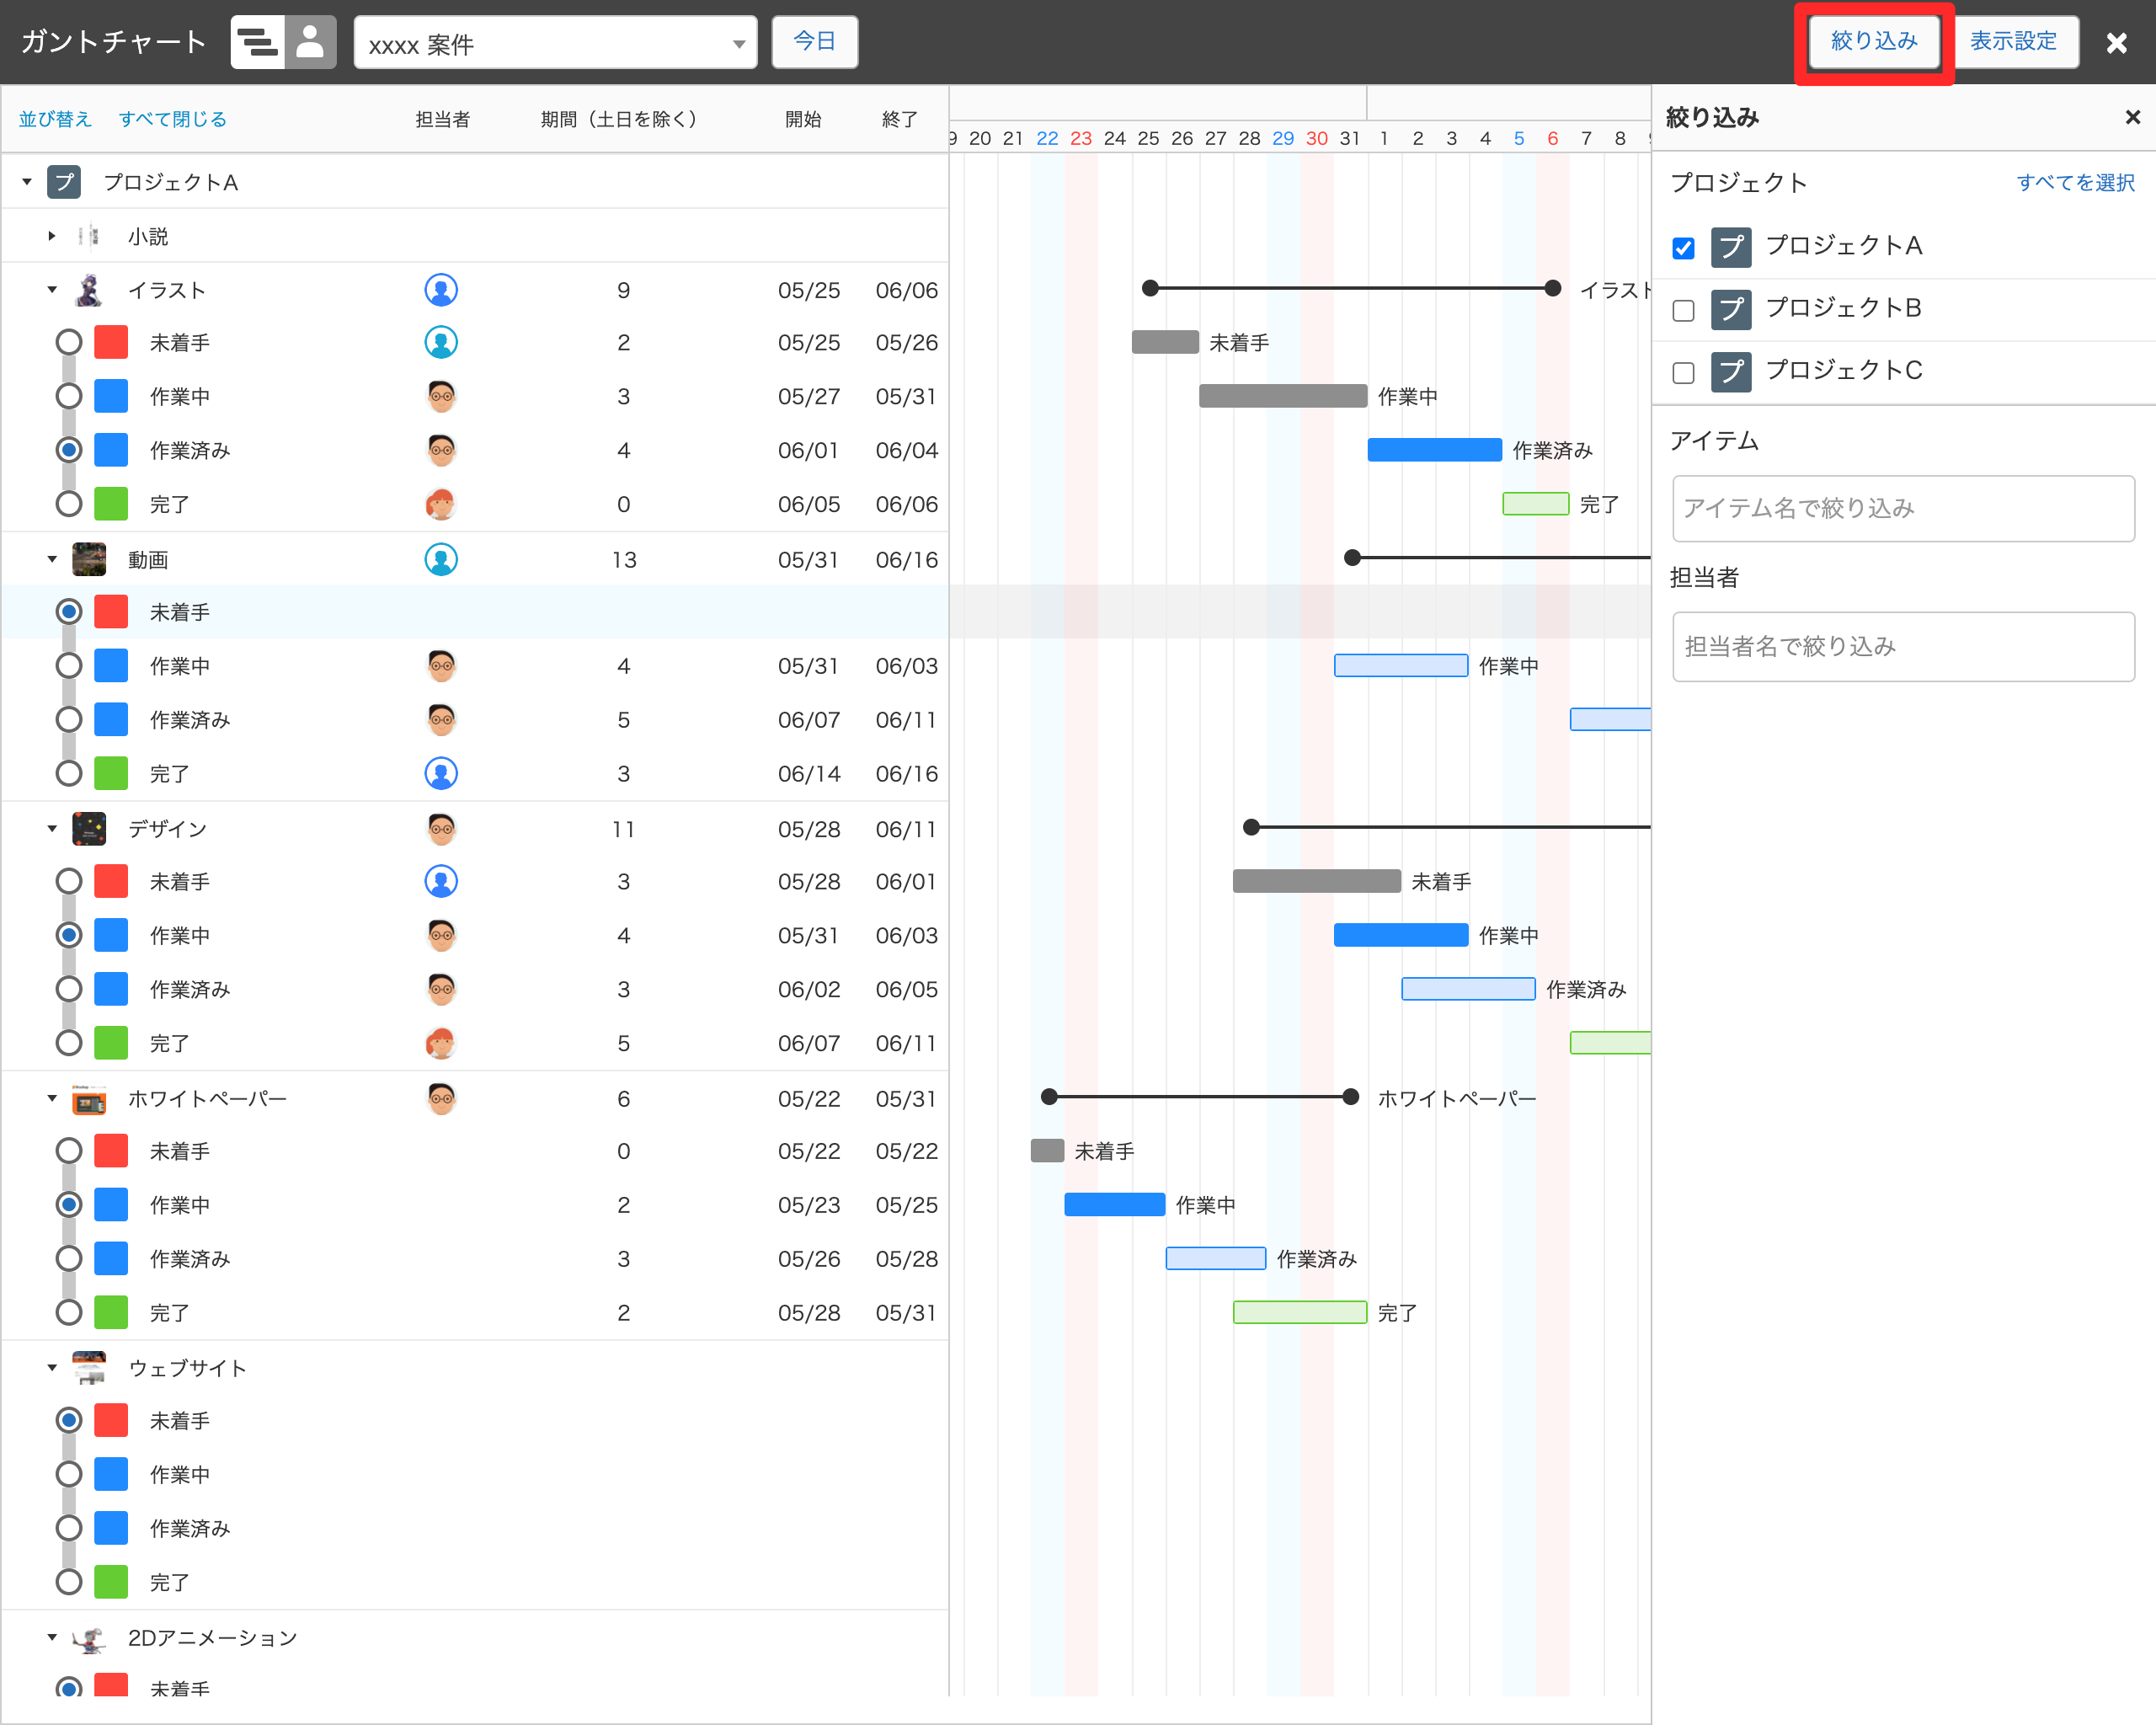Image resolution: width=2156 pixels, height=1725 pixels.
Task: Close the 絞り込み filter panel
Action: tap(2132, 117)
